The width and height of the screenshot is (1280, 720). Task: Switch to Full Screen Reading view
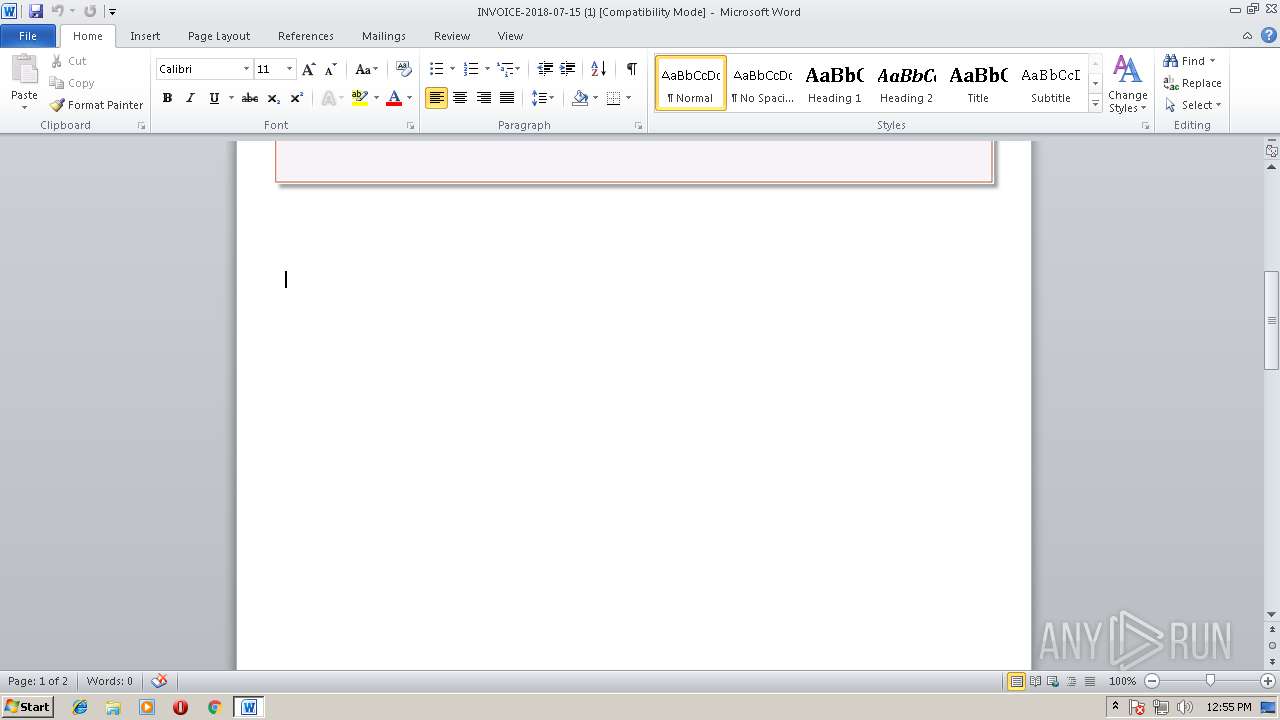1035,681
